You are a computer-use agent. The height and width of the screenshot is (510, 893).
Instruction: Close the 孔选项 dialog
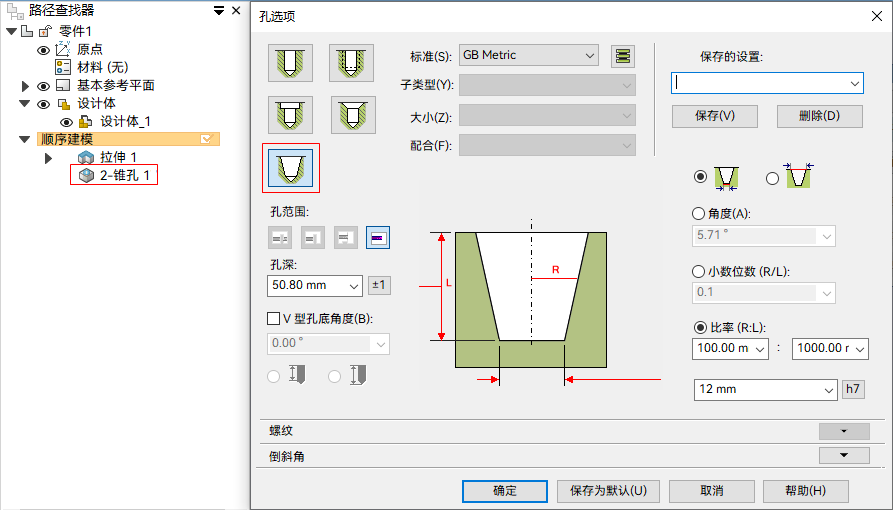tap(877, 16)
